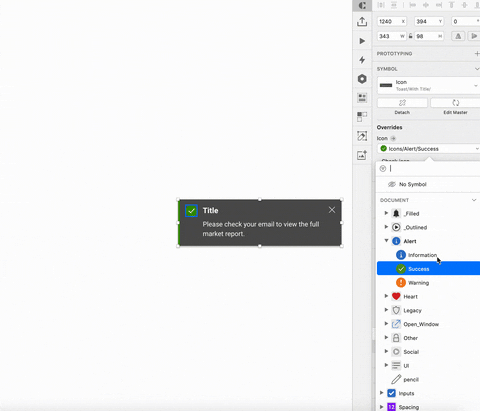Click the paint bucket icon in sidebar
The image size is (480, 411).
pos(362,136)
